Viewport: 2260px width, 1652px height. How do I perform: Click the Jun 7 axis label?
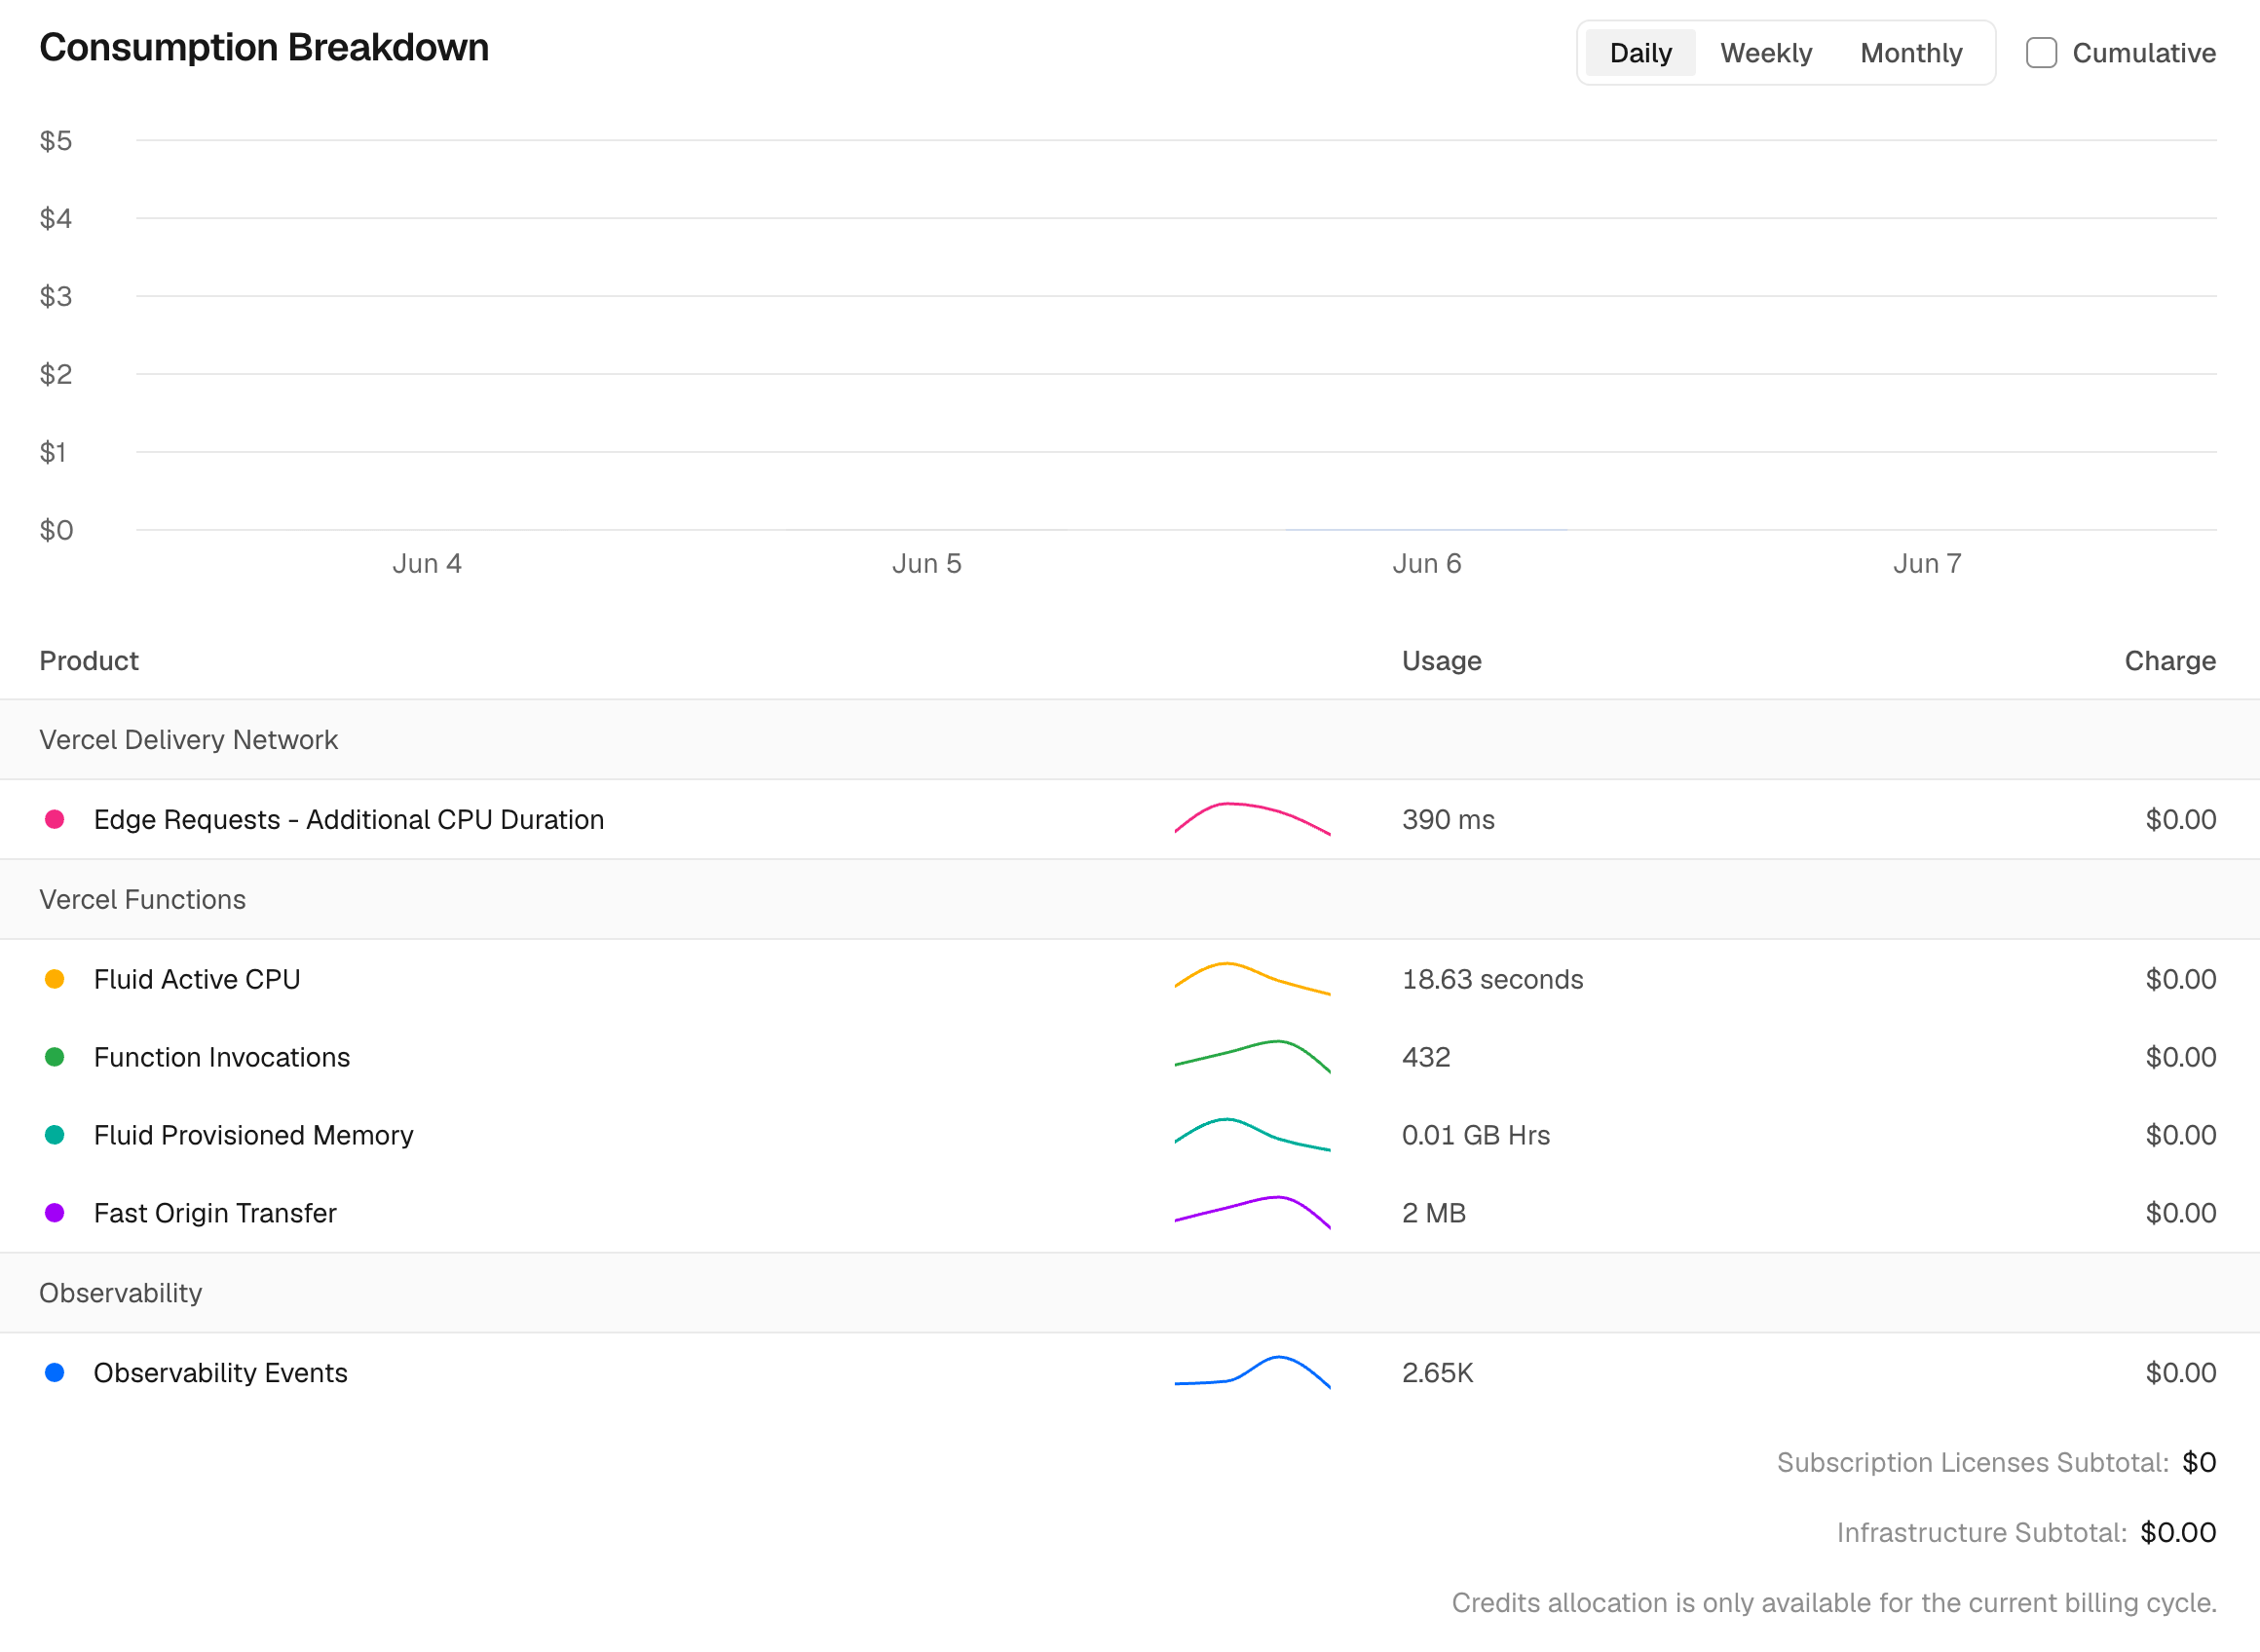point(1927,564)
